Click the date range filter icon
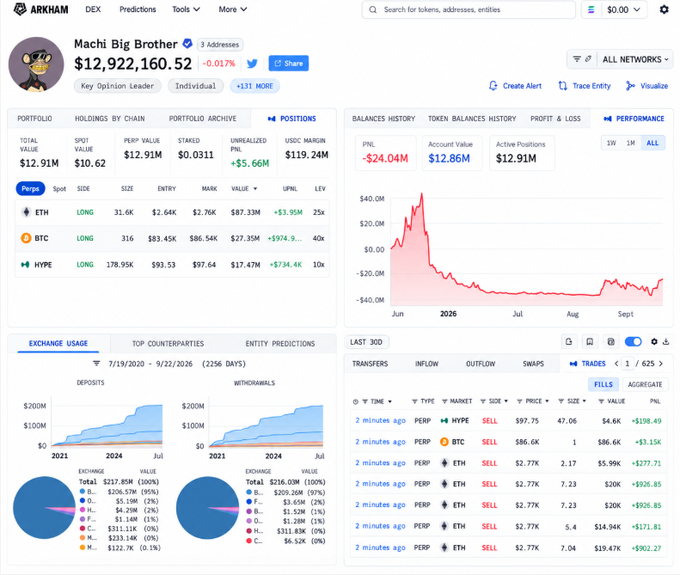This screenshot has height=575, width=680. coord(96,363)
